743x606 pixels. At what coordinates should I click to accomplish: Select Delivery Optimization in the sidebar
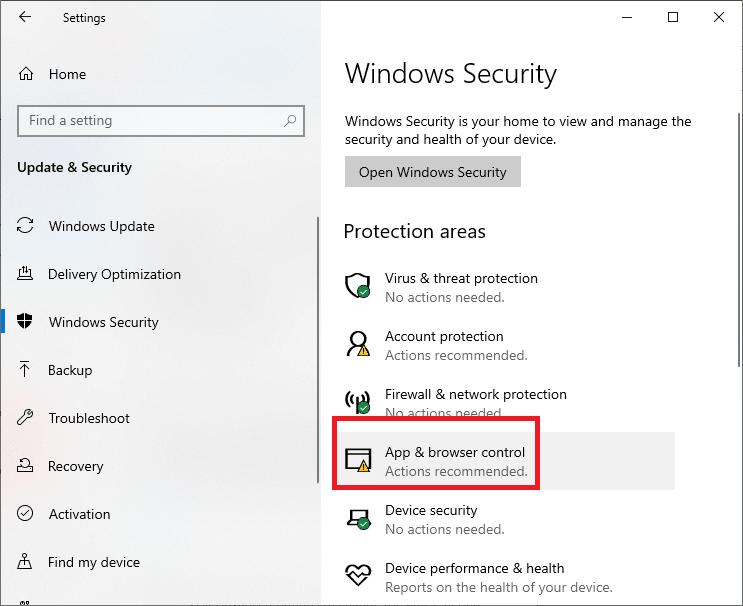click(114, 274)
